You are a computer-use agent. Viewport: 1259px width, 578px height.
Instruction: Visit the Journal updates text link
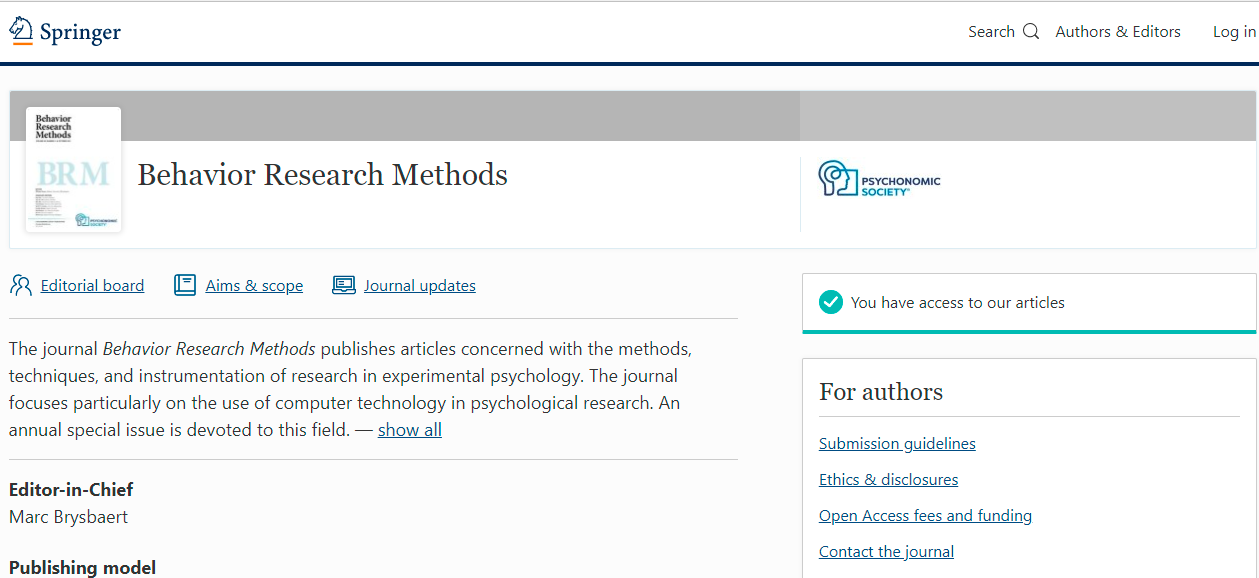(x=419, y=286)
